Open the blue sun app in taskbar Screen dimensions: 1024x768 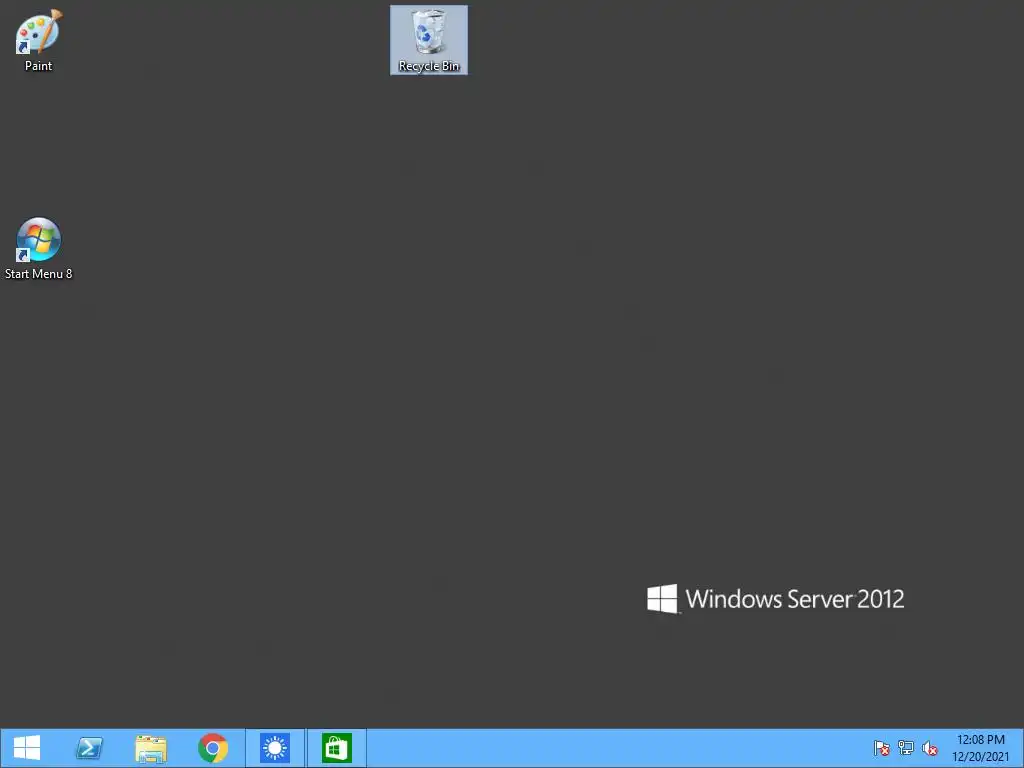pyautogui.click(x=275, y=748)
